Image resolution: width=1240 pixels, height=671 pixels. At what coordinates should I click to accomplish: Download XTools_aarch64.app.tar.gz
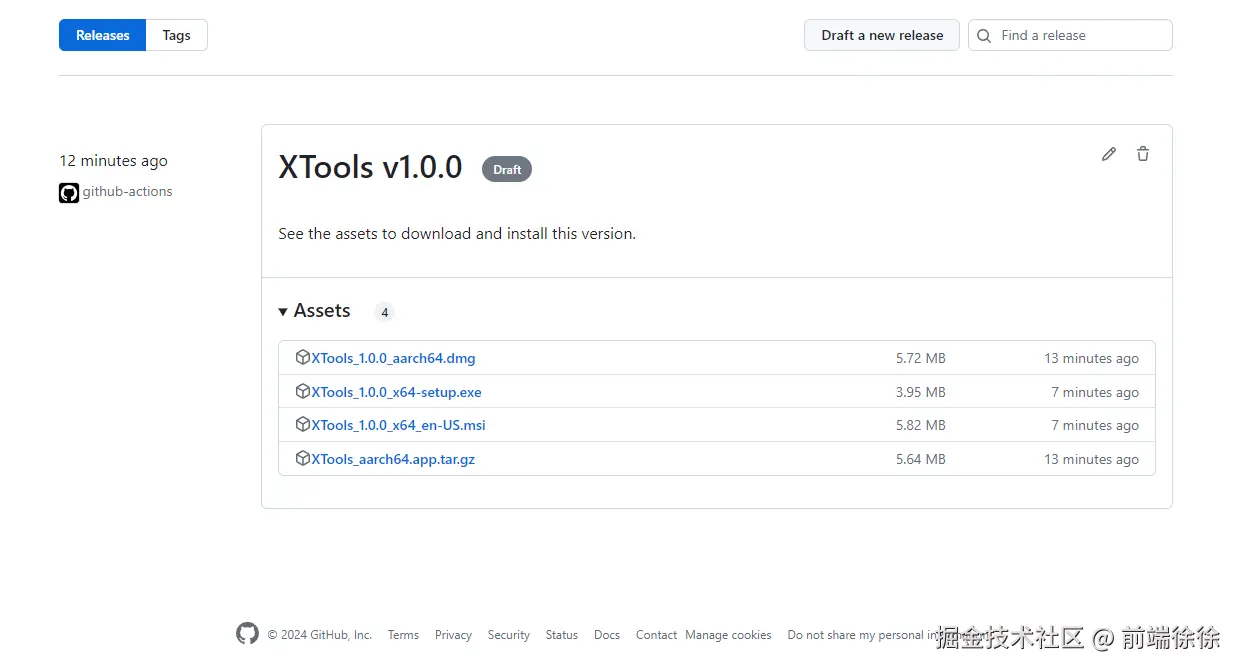(393, 459)
